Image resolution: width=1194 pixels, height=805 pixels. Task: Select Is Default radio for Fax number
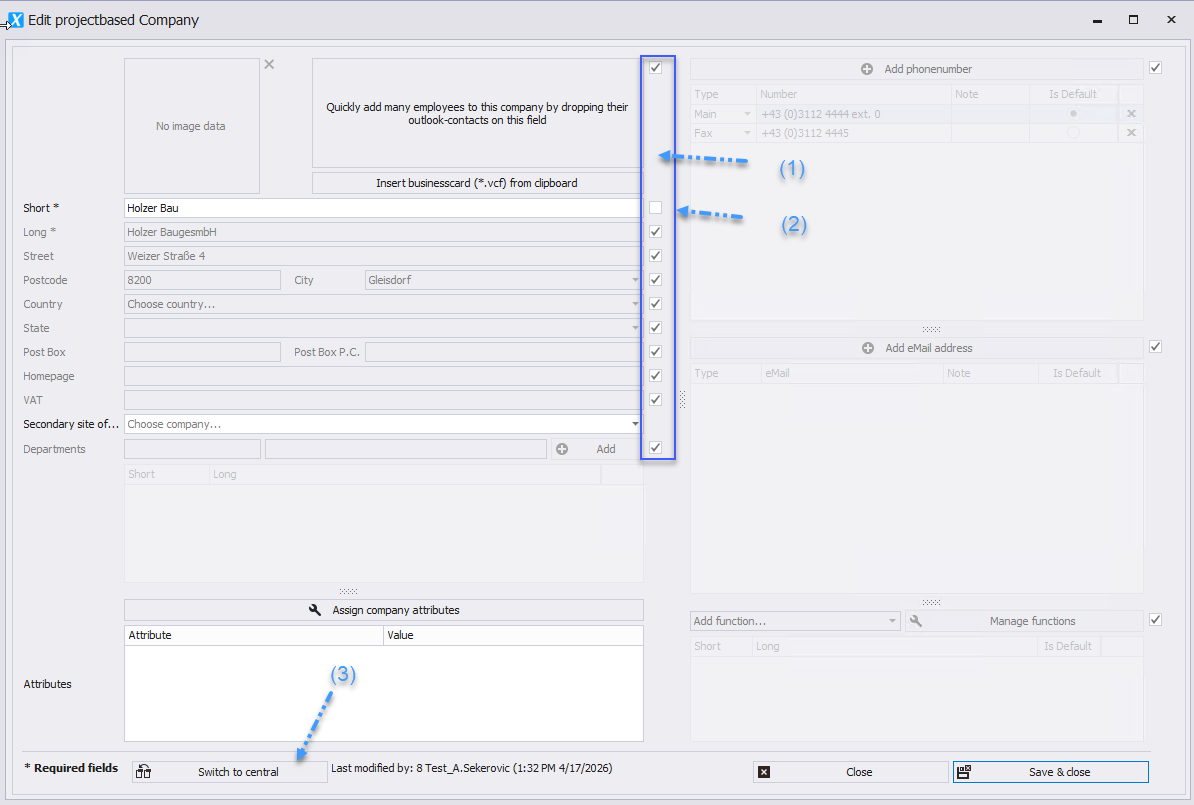coord(1073,133)
